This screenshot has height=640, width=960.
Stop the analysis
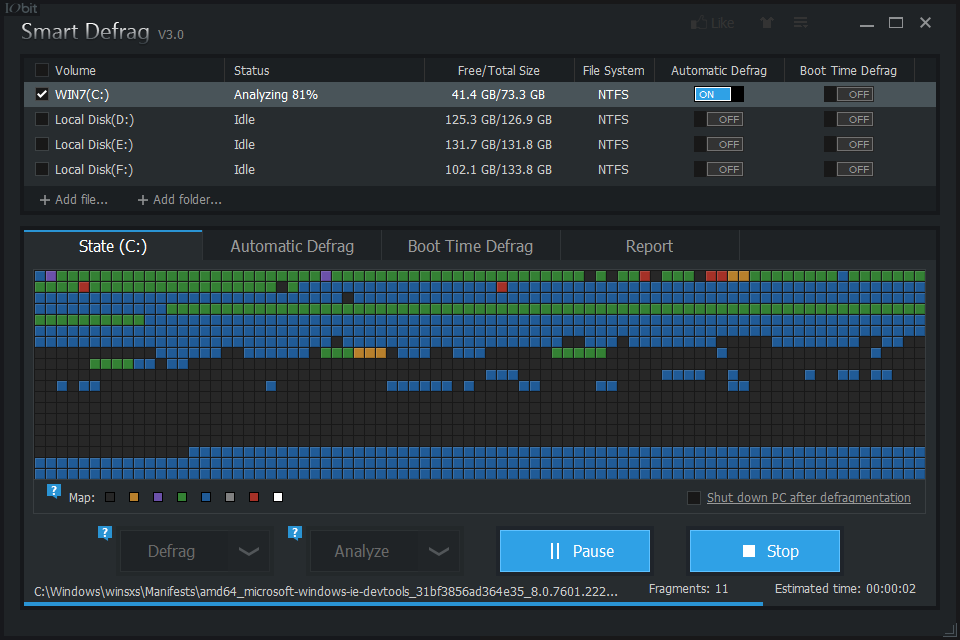[765, 551]
